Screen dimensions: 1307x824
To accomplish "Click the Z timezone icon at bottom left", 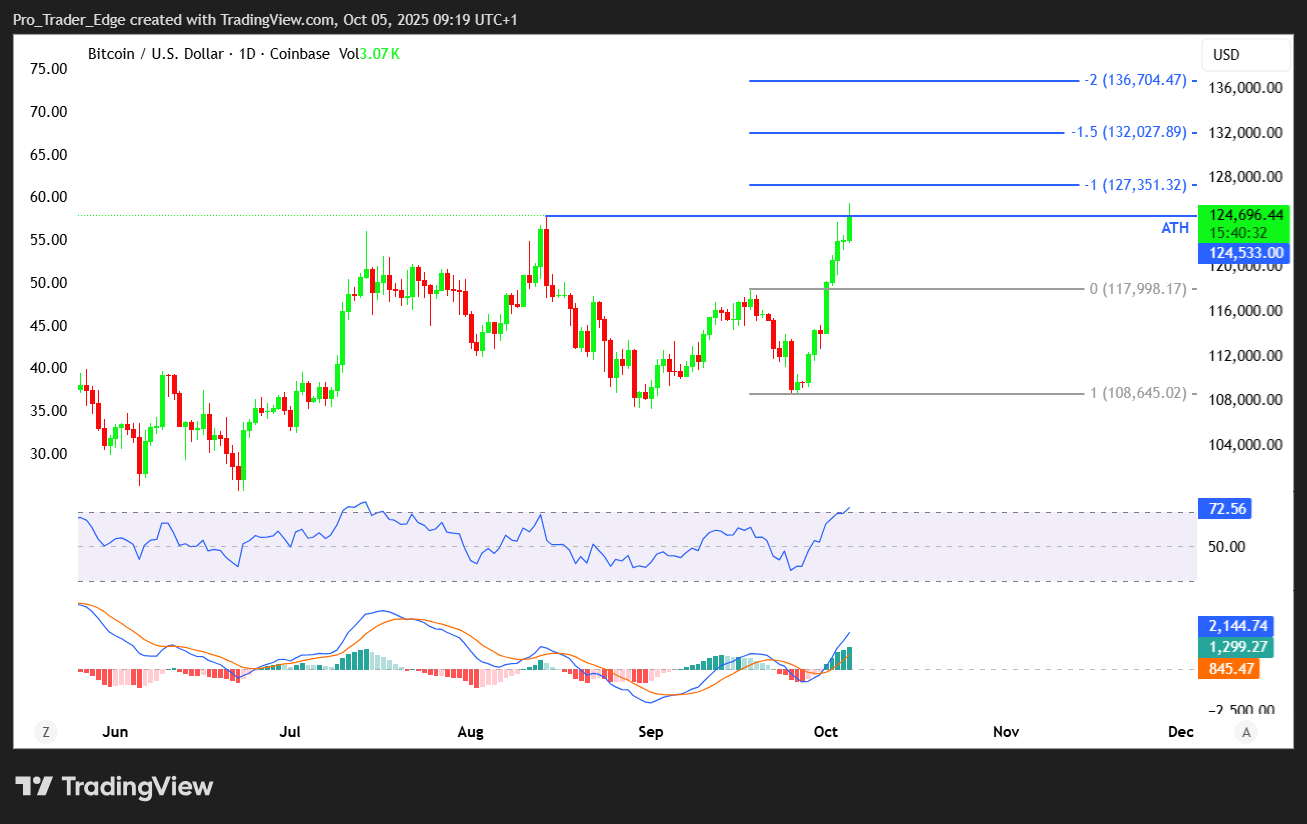I will point(45,732).
